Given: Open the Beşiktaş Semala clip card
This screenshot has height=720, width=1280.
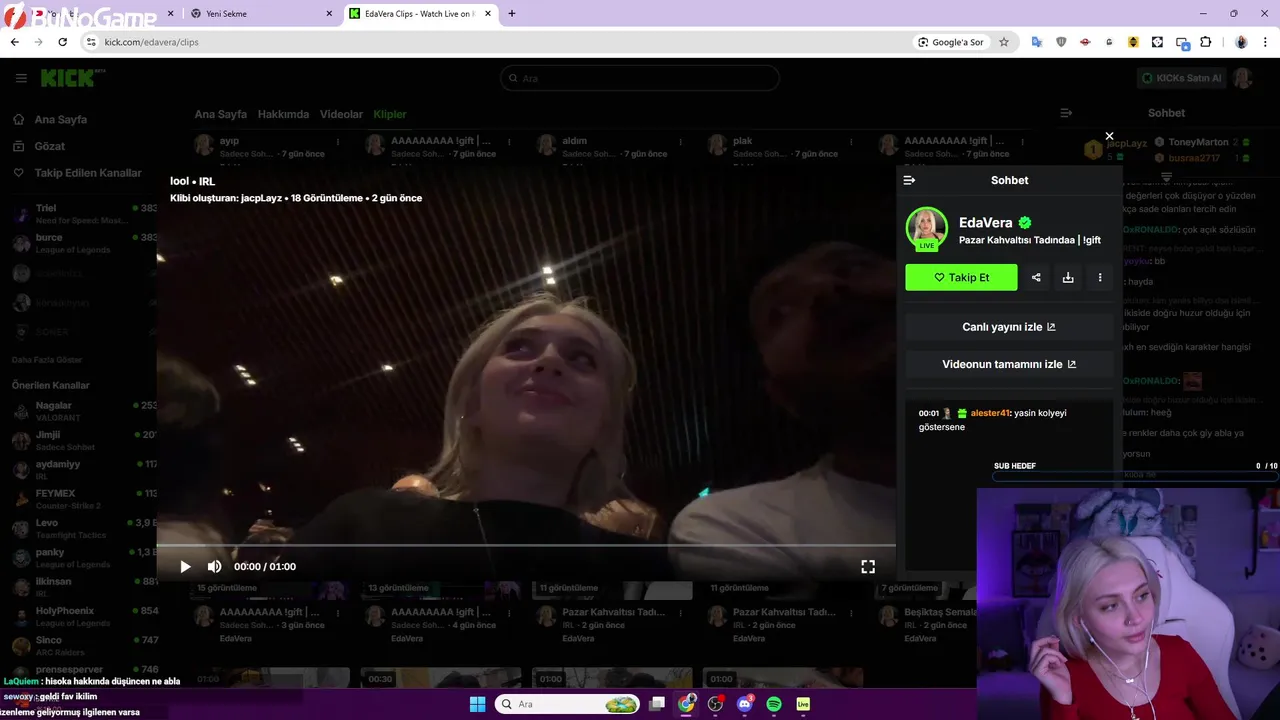Looking at the screenshot, I should [926, 610].
